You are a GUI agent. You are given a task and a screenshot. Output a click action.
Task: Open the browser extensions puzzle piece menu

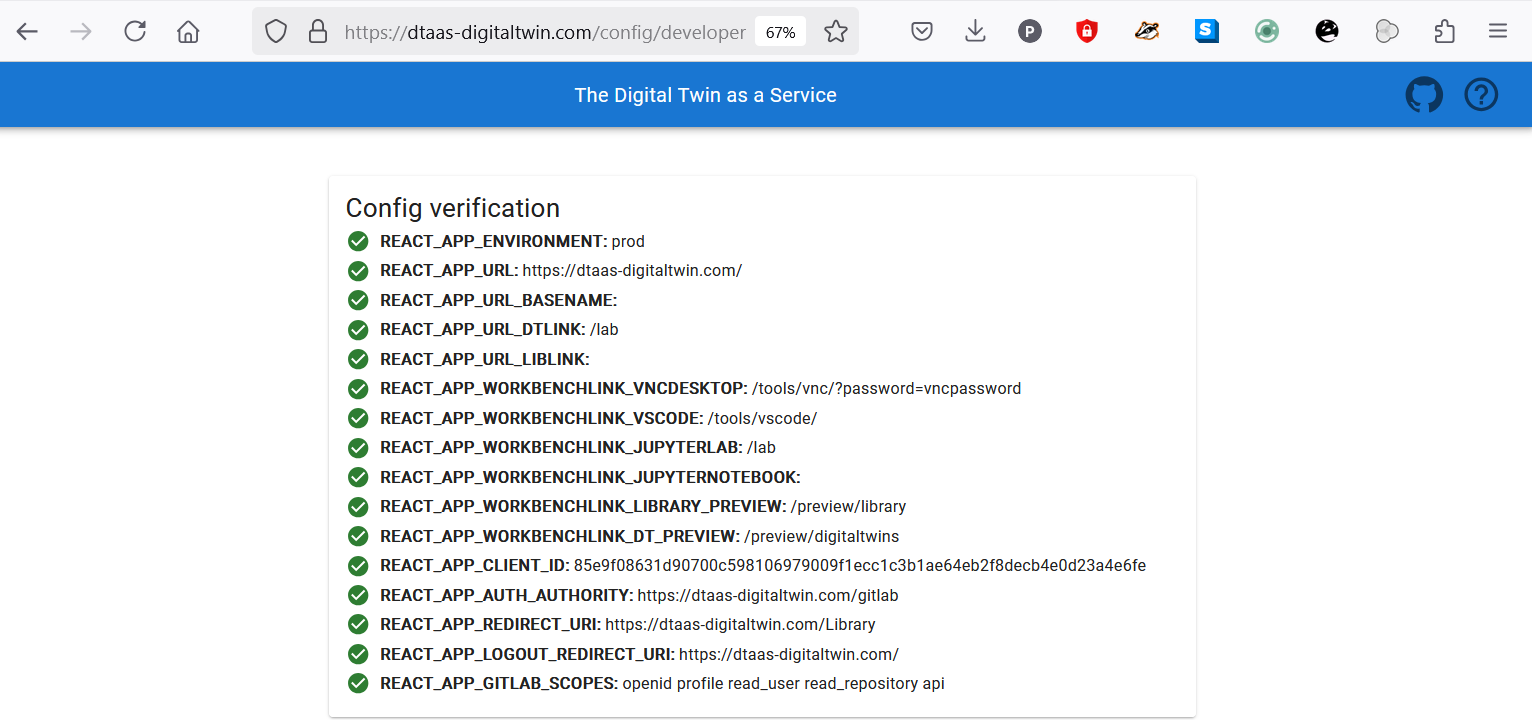[1444, 31]
